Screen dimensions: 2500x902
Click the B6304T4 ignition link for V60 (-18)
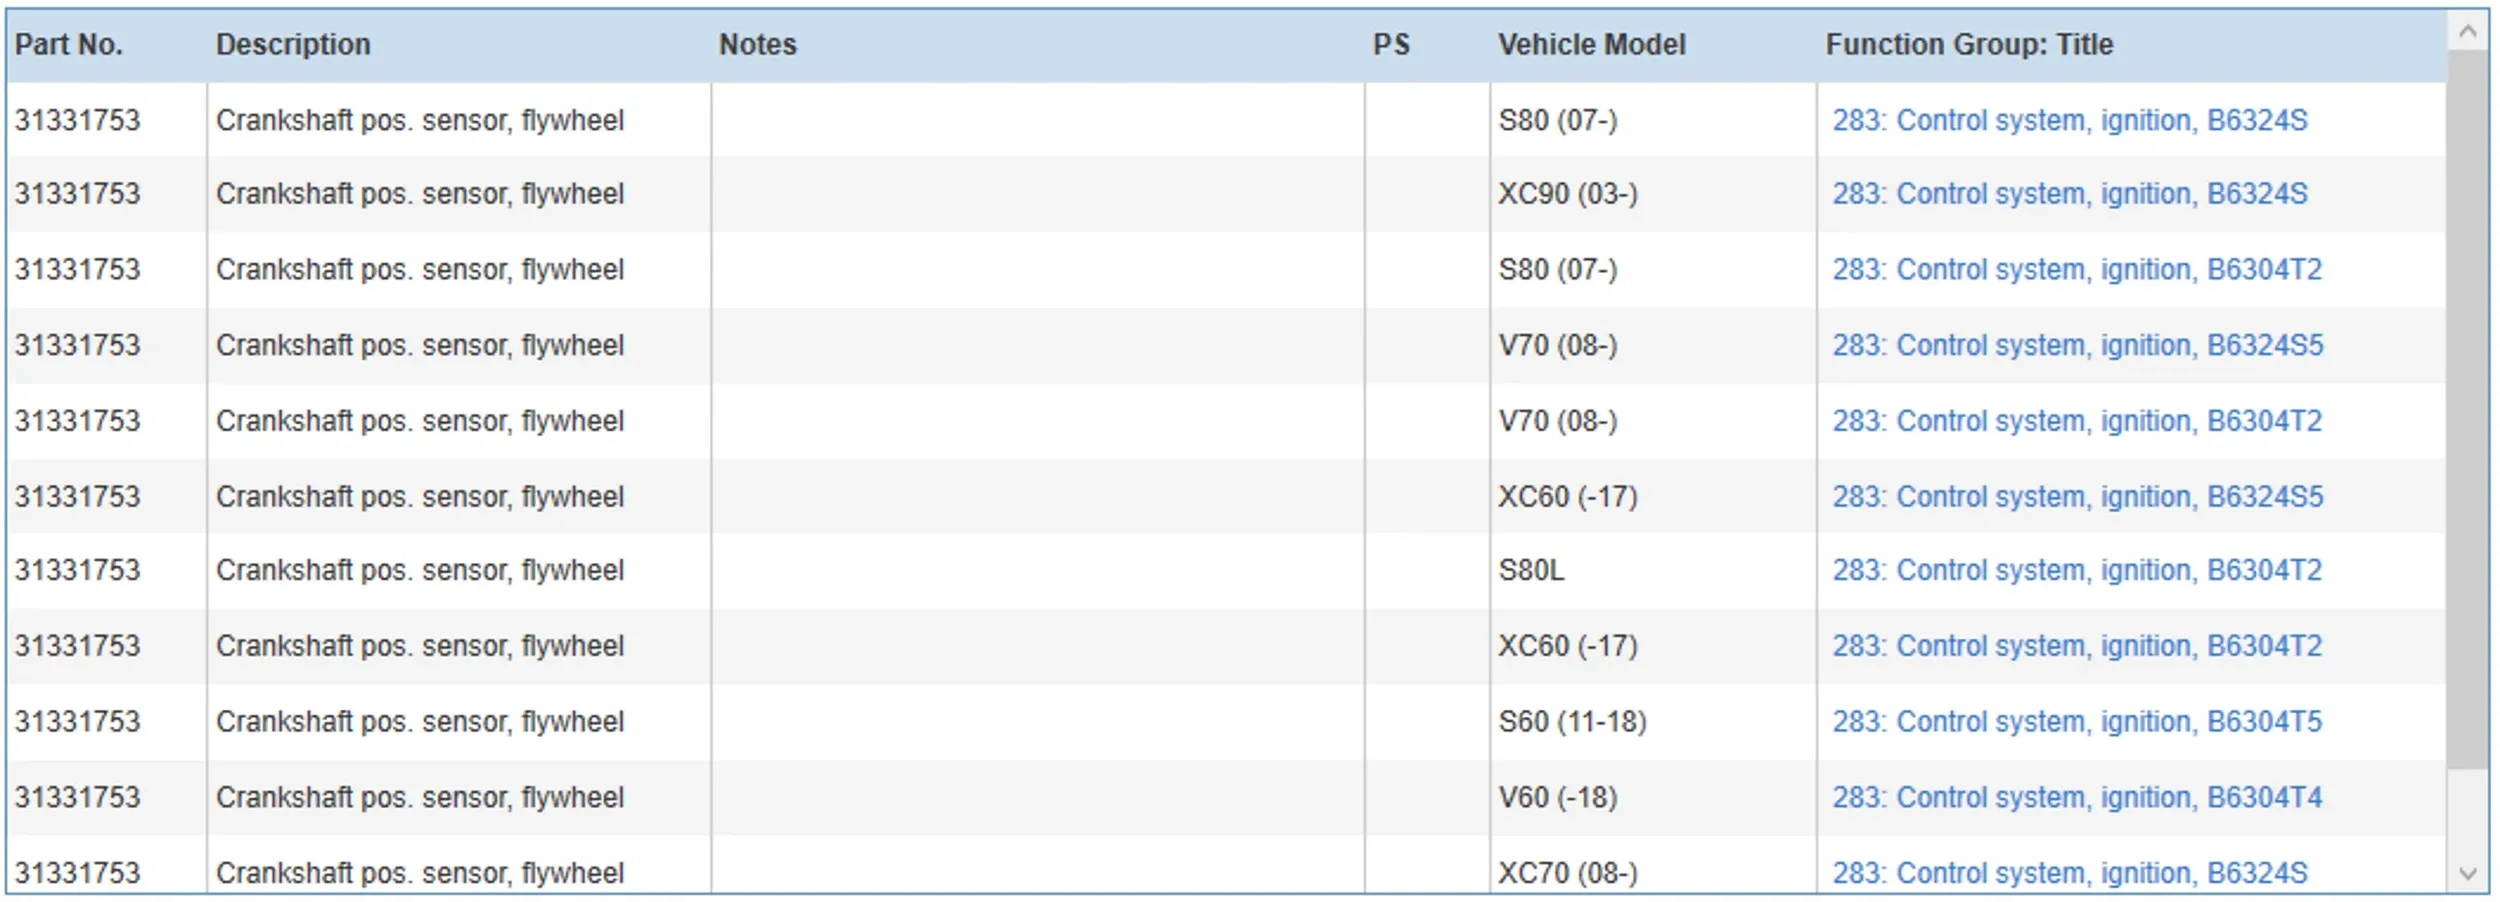pos(2076,798)
